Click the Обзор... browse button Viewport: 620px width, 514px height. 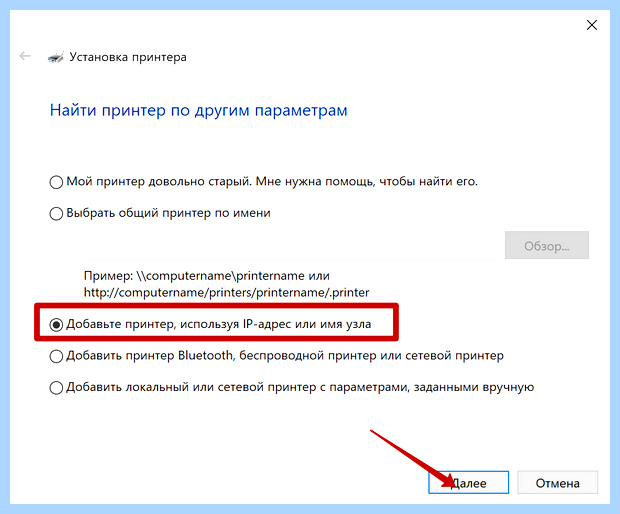click(x=547, y=246)
